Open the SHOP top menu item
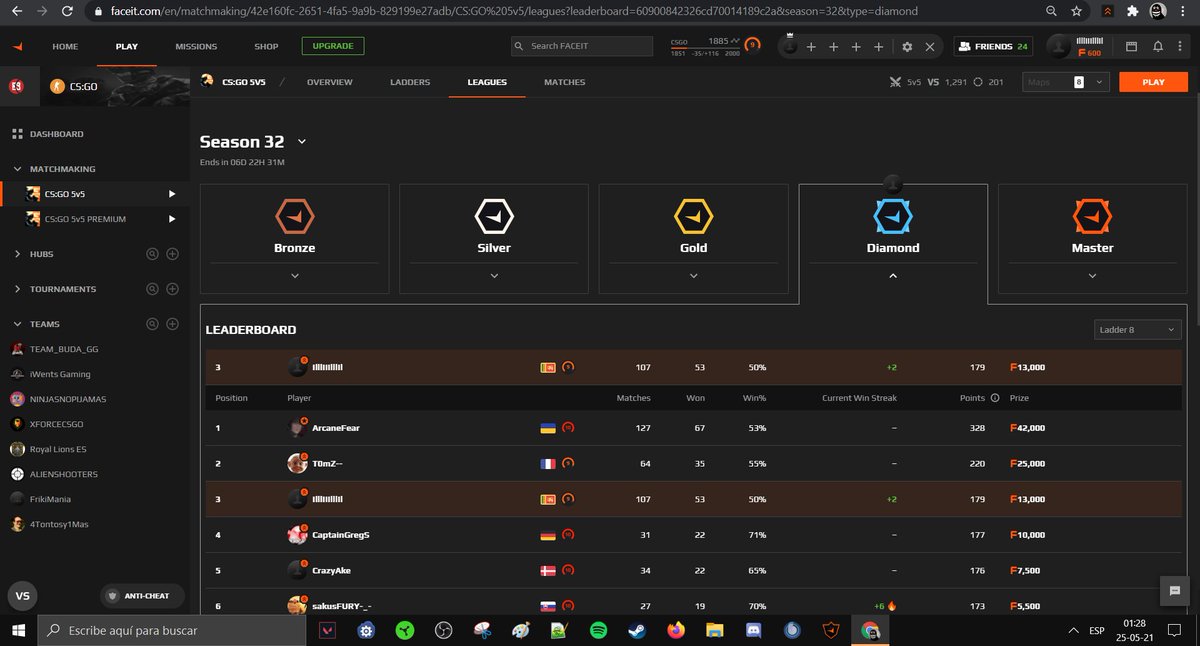 pyautogui.click(x=266, y=46)
